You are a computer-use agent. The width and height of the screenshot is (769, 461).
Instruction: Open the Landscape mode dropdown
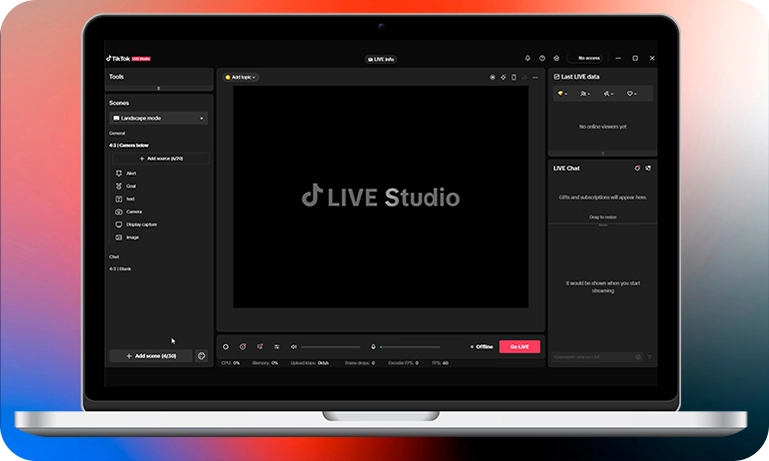click(x=159, y=118)
